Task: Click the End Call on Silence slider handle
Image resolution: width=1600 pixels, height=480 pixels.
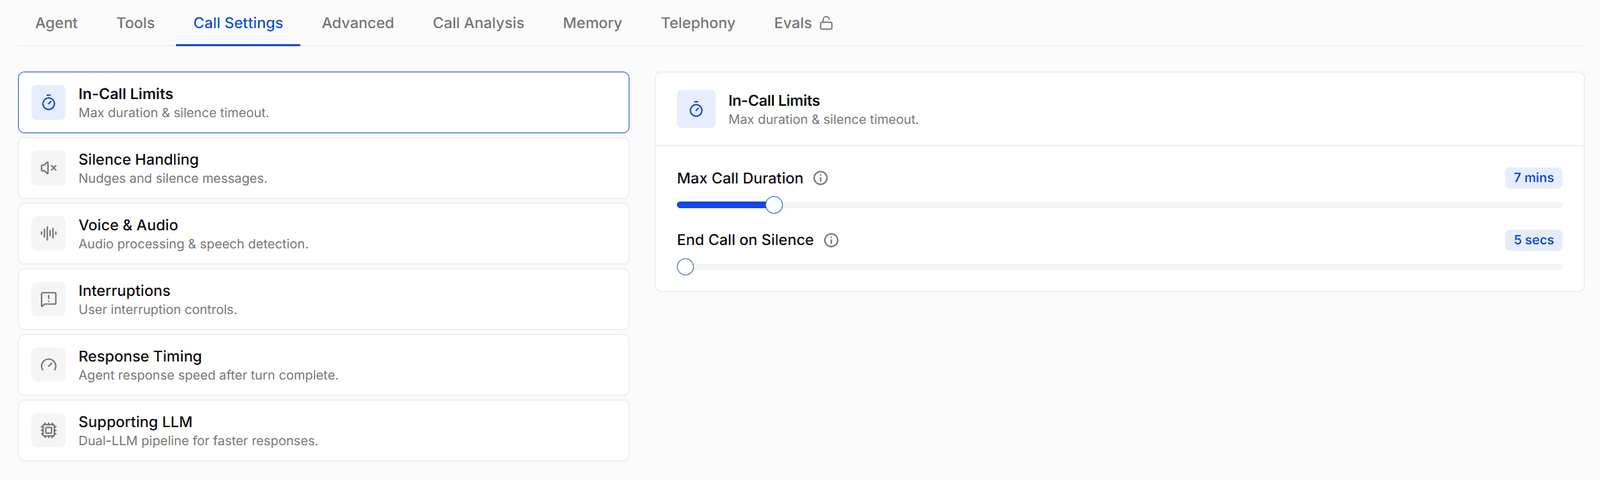Action: pos(685,267)
